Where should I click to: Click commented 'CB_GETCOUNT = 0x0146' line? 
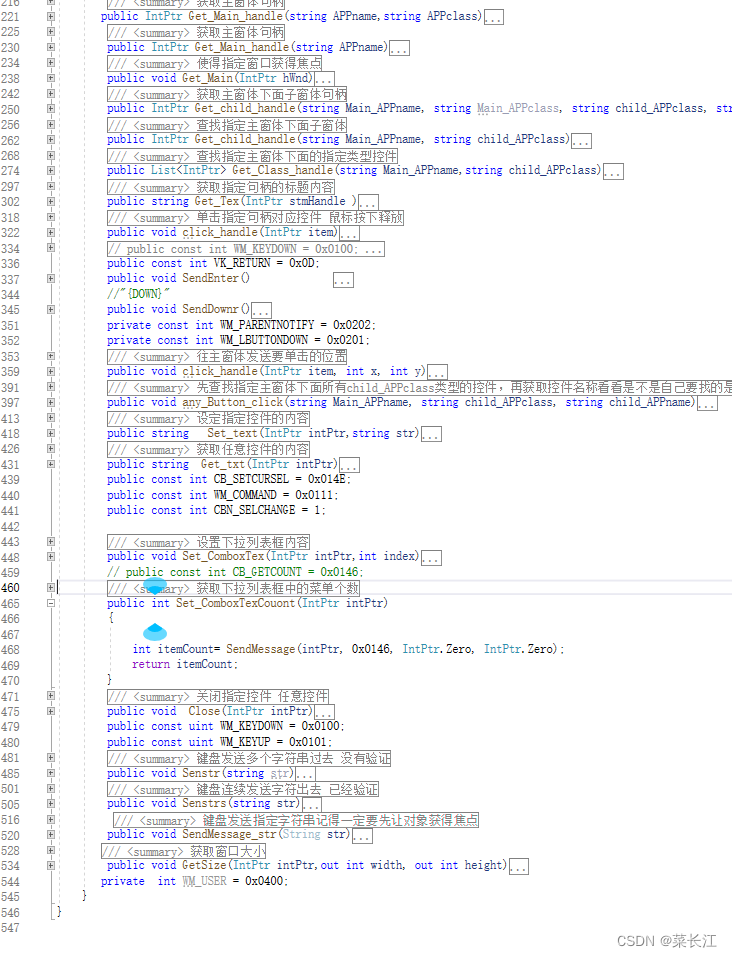pos(235,572)
